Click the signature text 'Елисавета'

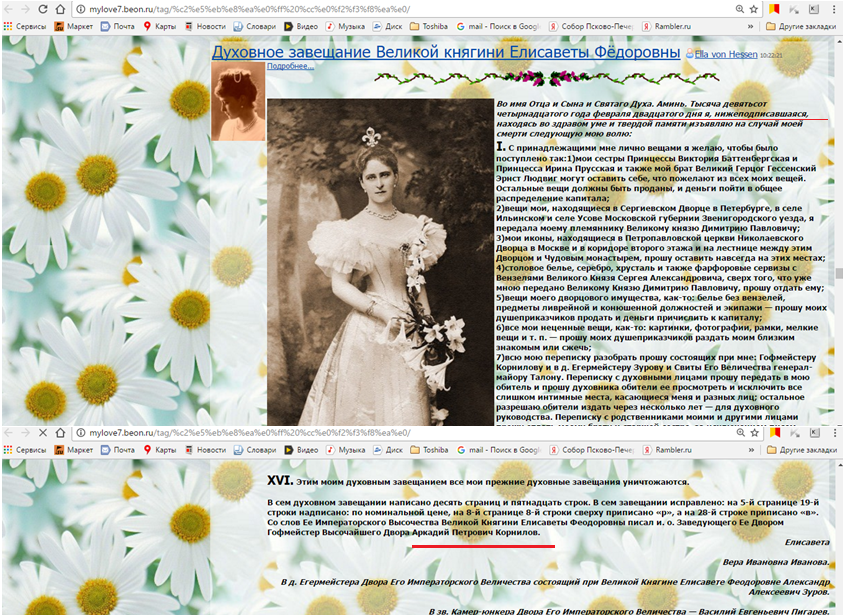(807, 542)
